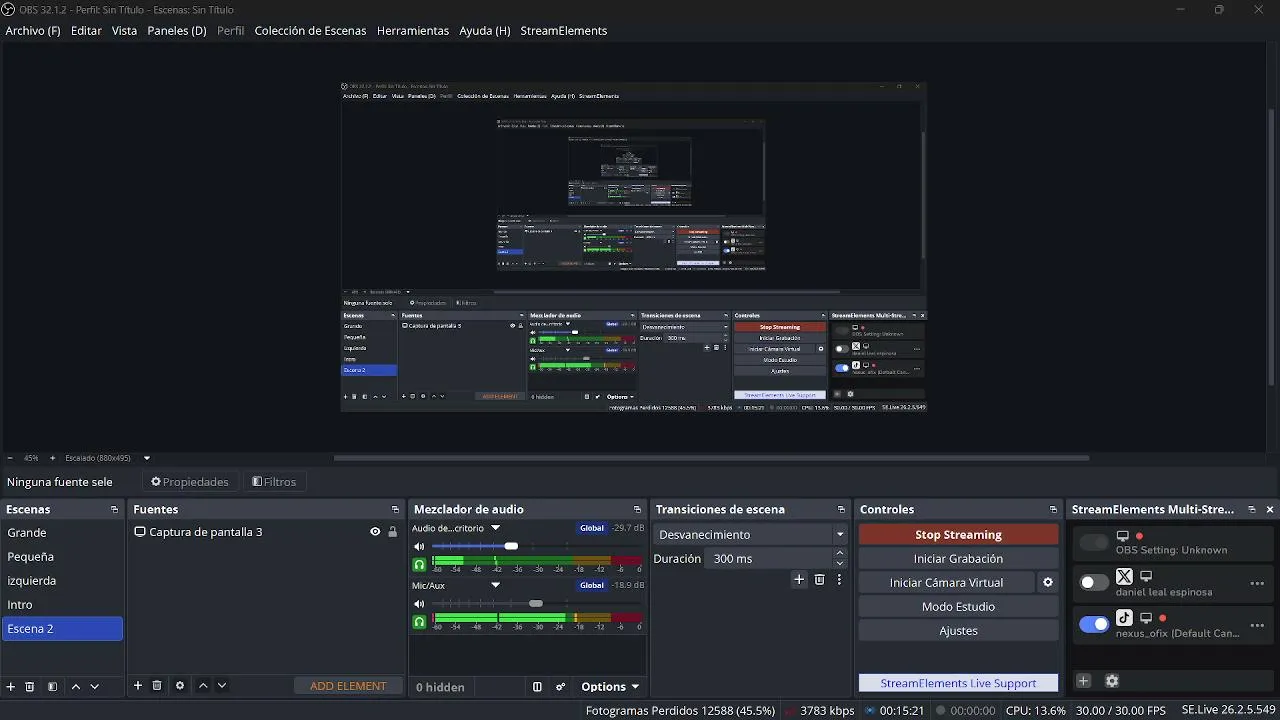Image resolution: width=1280 pixels, height=720 pixels.
Task: Open the Editar menu
Action: pos(86,31)
